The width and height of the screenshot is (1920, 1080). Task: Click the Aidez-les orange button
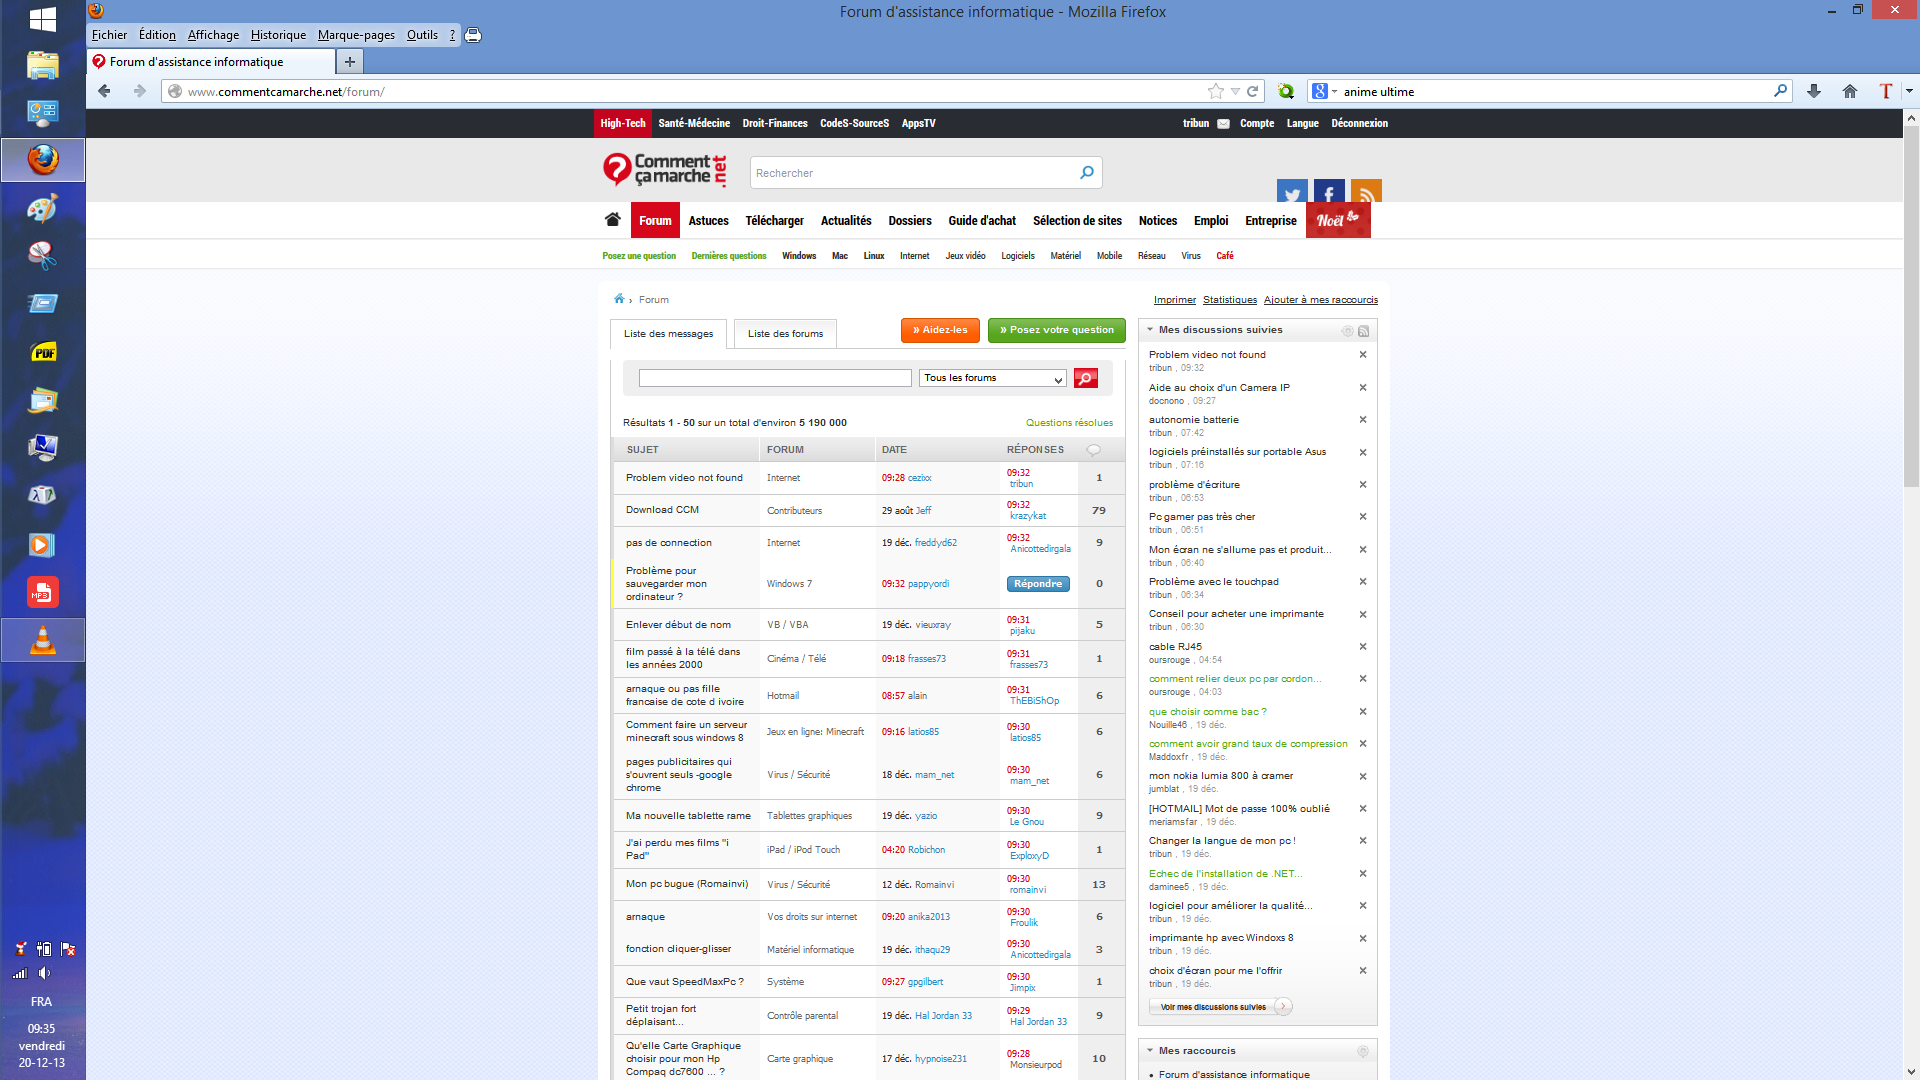pos(939,330)
